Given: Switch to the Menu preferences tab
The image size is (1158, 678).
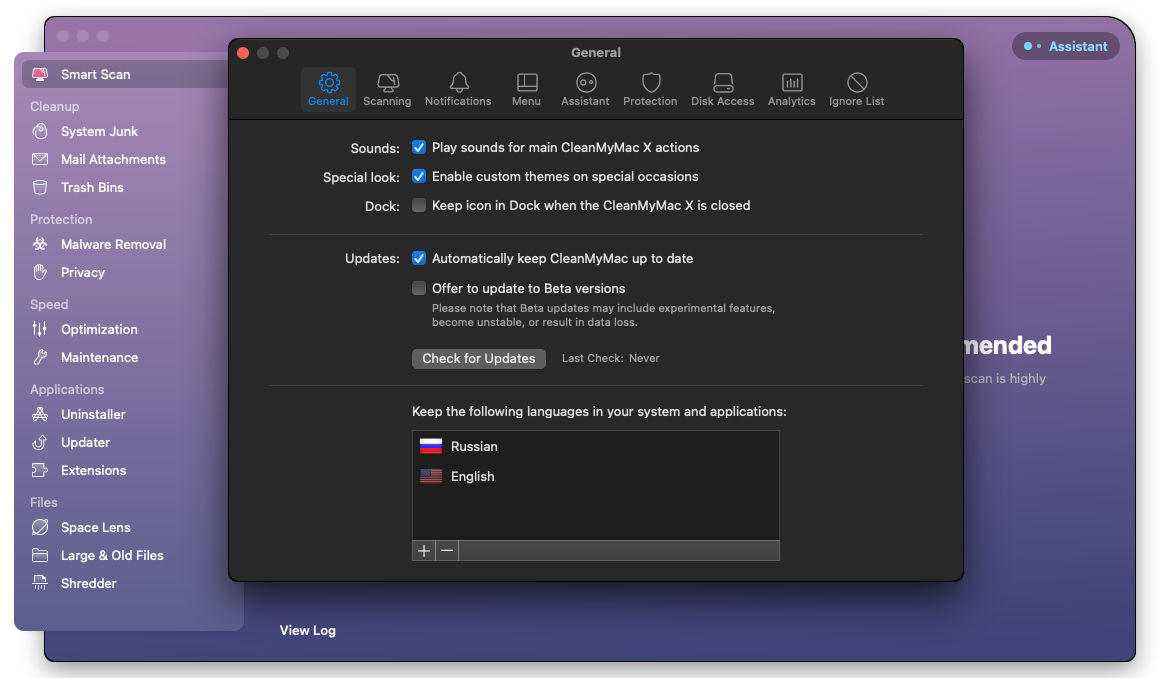Looking at the screenshot, I should (x=526, y=89).
